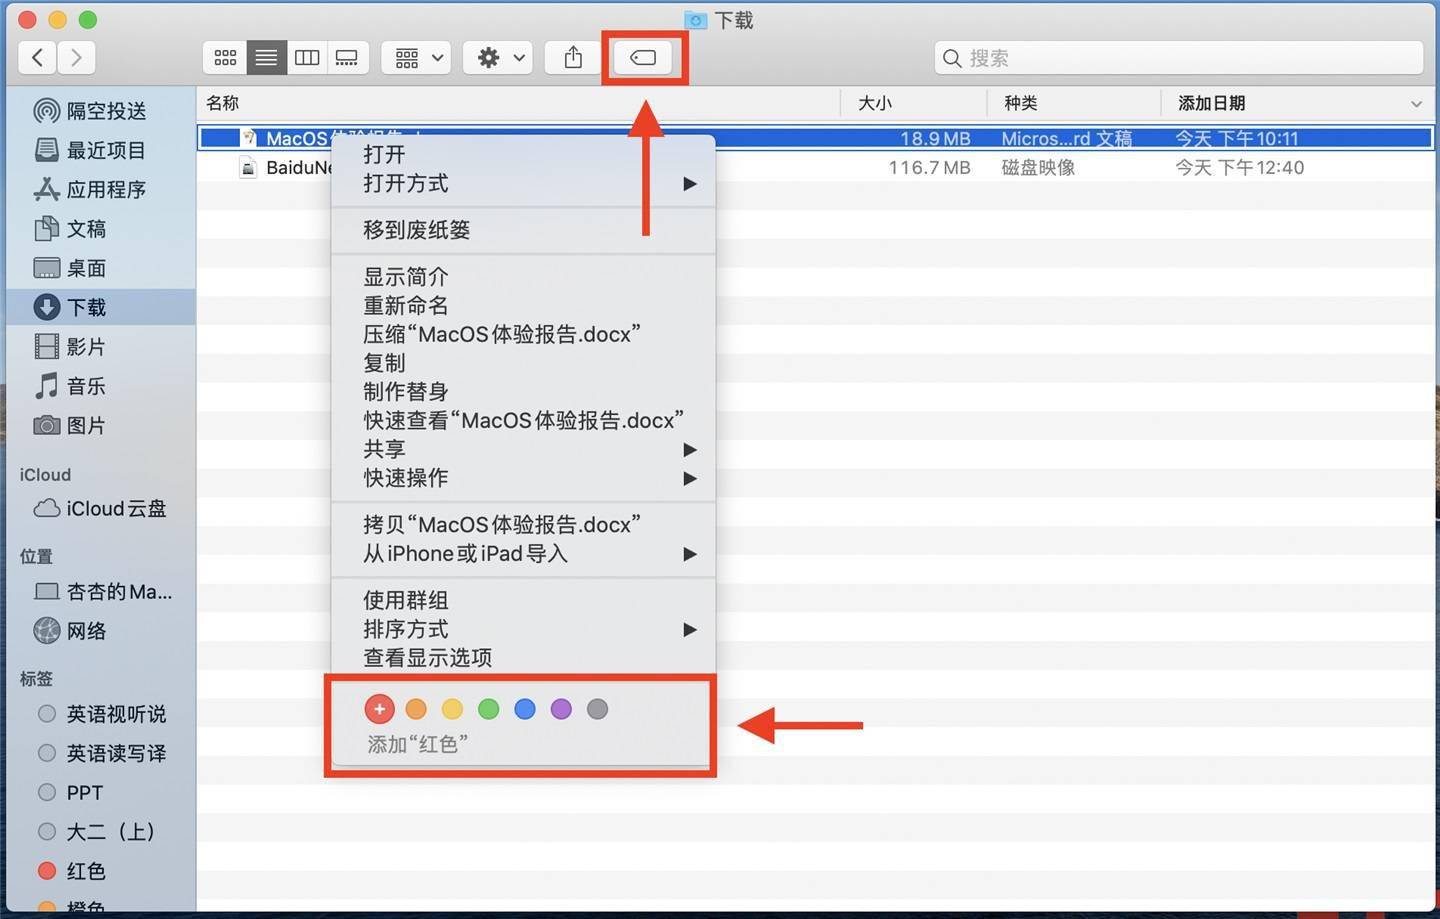Switch to gallery view mode
This screenshot has width=1440, height=919.
[347, 58]
